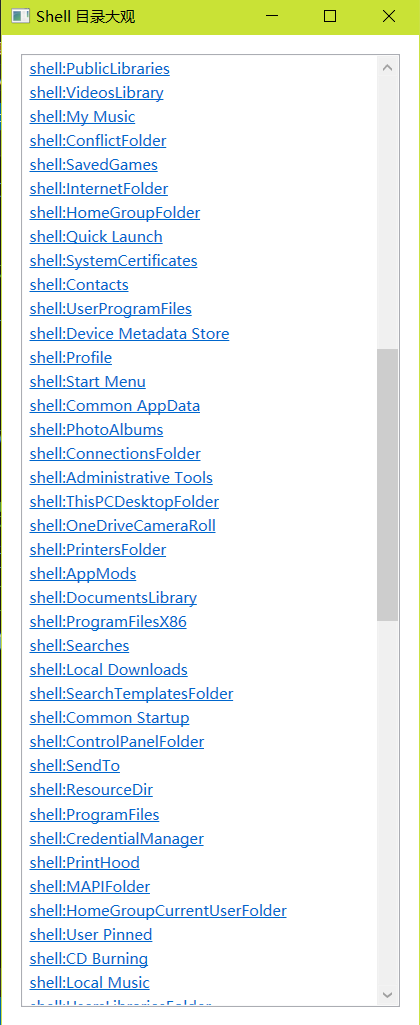This screenshot has height=1025, width=420.
Task: Open shell:ControlPanelFolder link
Action: tap(117, 742)
